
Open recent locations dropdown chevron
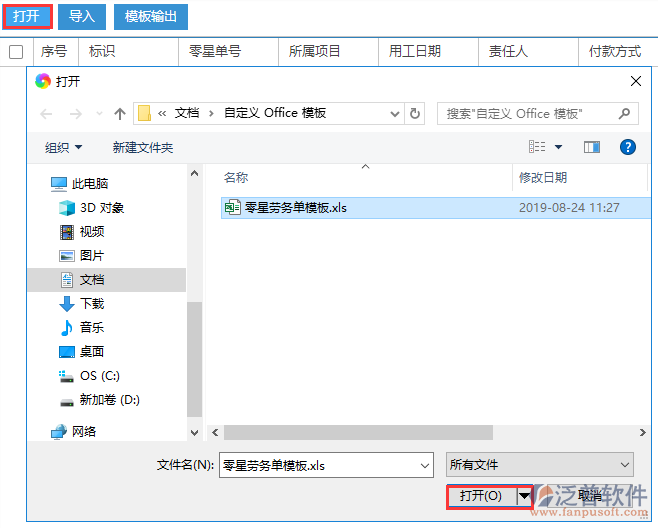[x=99, y=114]
